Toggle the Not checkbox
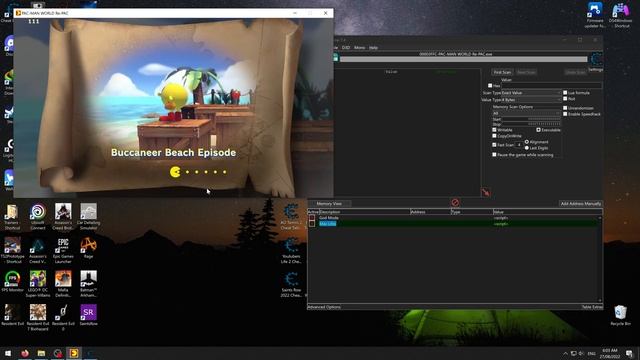 565,98
